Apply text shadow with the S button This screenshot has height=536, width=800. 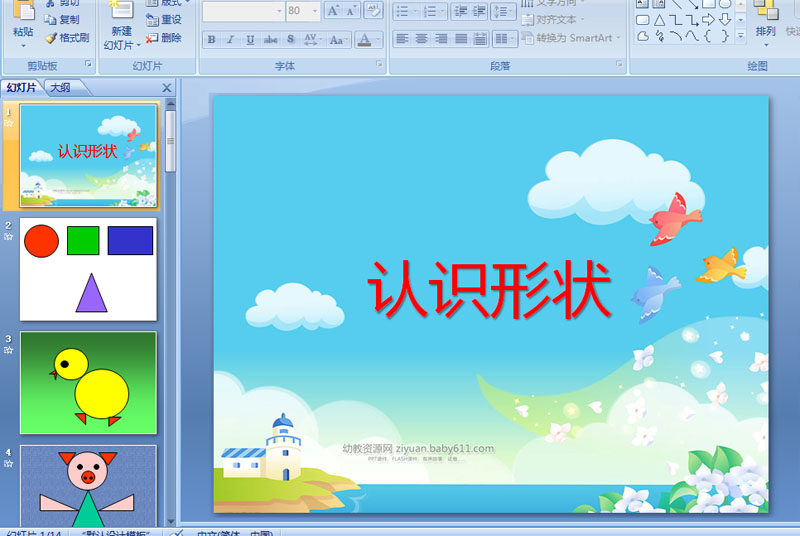pyautogui.click(x=290, y=39)
